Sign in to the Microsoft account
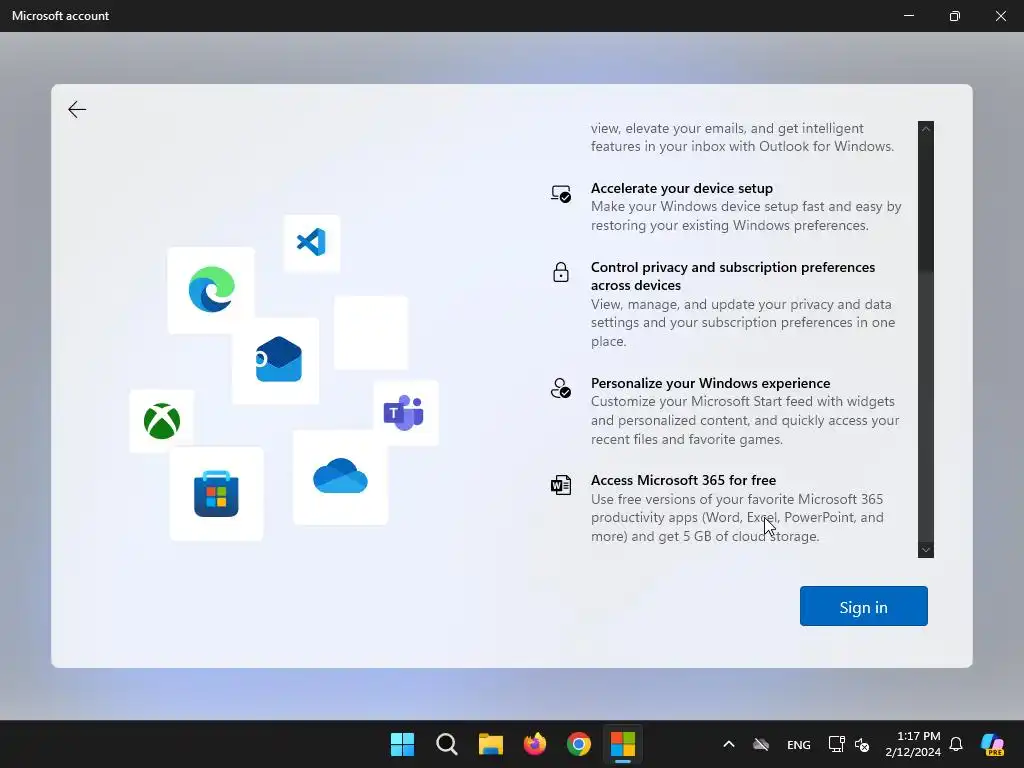This screenshot has height=768, width=1024. coord(863,606)
